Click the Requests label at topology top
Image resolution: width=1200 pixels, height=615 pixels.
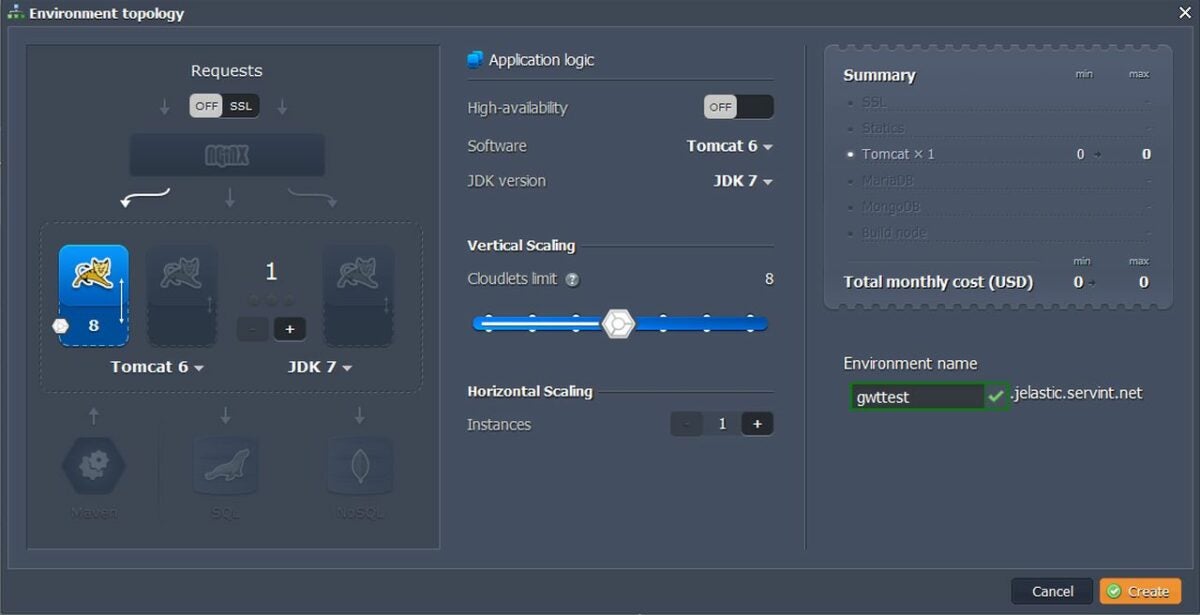click(x=227, y=71)
